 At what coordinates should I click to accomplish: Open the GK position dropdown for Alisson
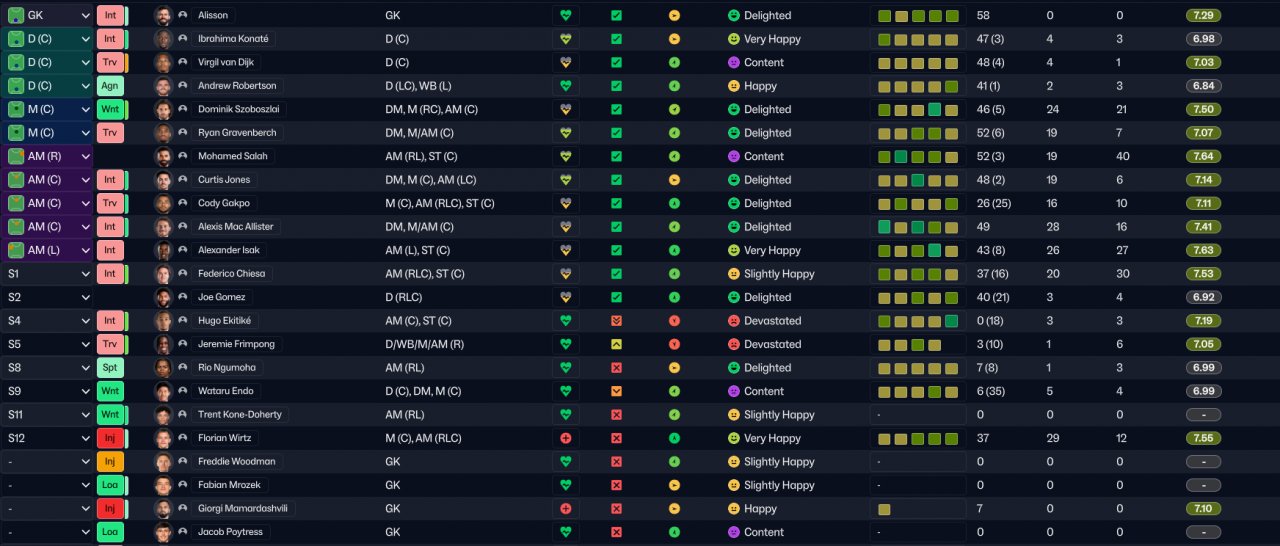[48, 16]
